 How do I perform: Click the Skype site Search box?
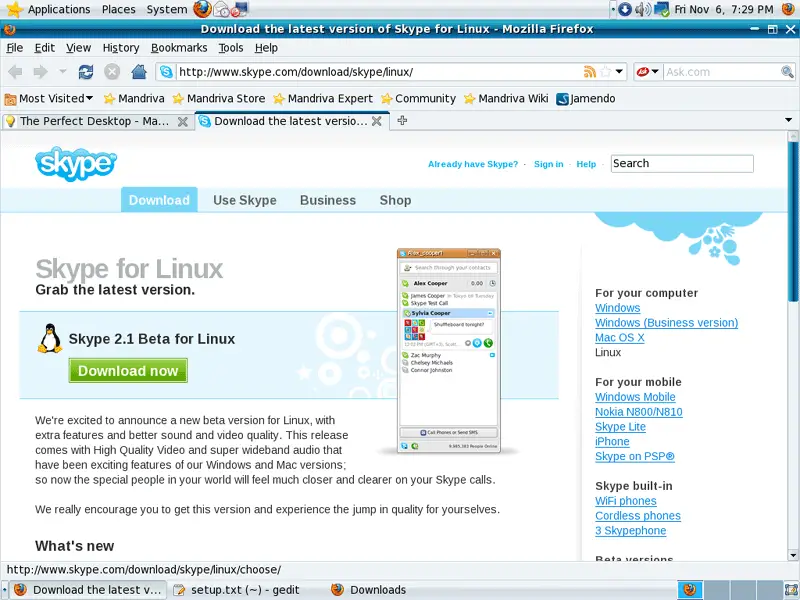pyautogui.click(x=682, y=164)
